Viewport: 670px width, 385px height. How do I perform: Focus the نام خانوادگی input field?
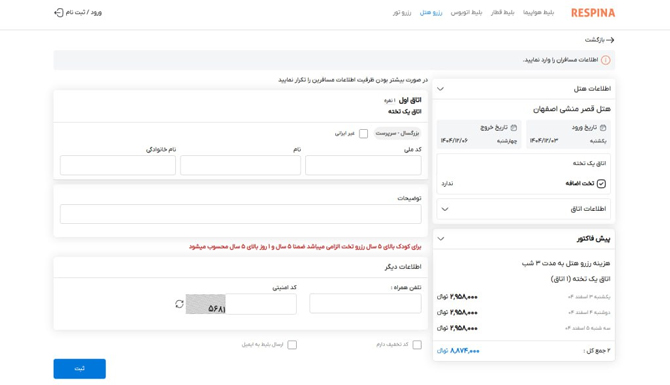118,165
